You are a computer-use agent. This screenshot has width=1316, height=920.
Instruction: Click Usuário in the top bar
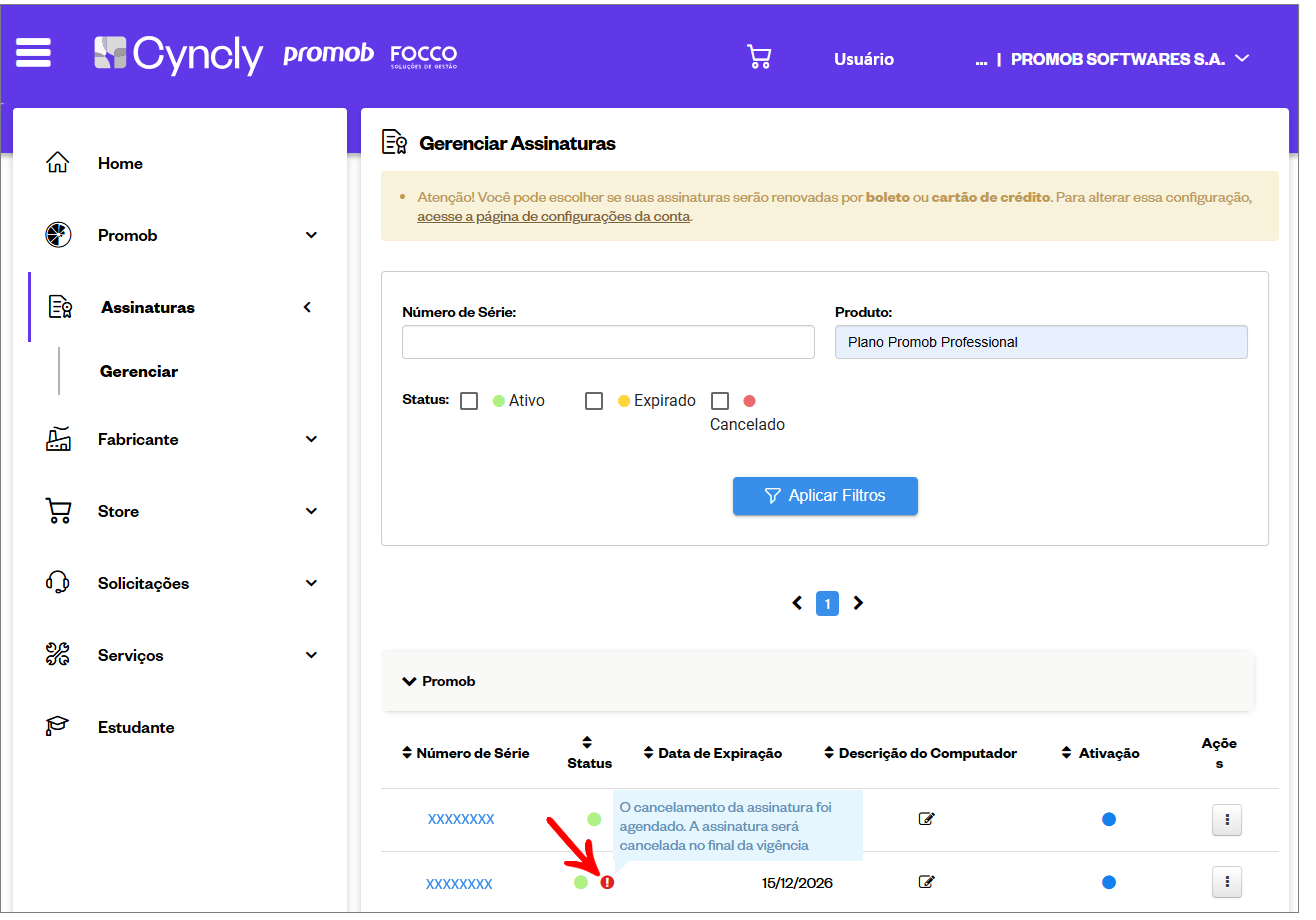[x=864, y=59]
